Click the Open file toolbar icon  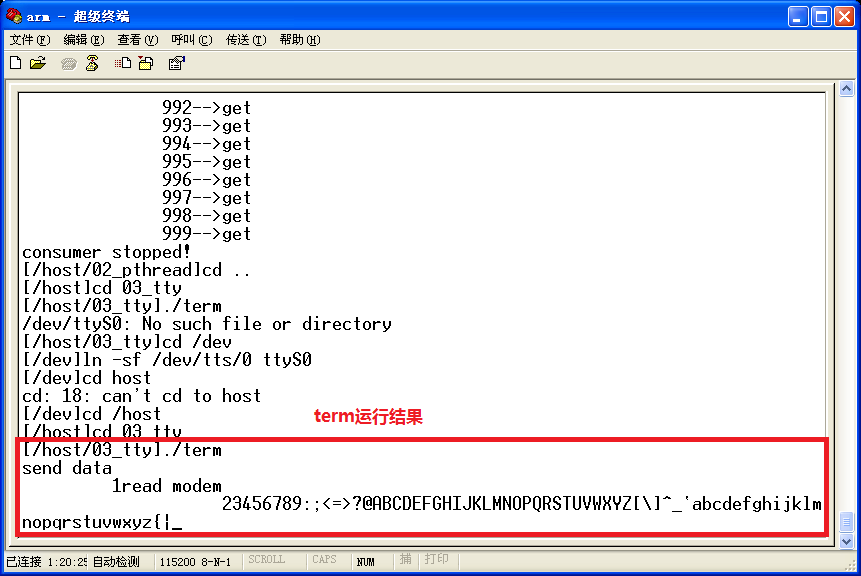click(38, 63)
